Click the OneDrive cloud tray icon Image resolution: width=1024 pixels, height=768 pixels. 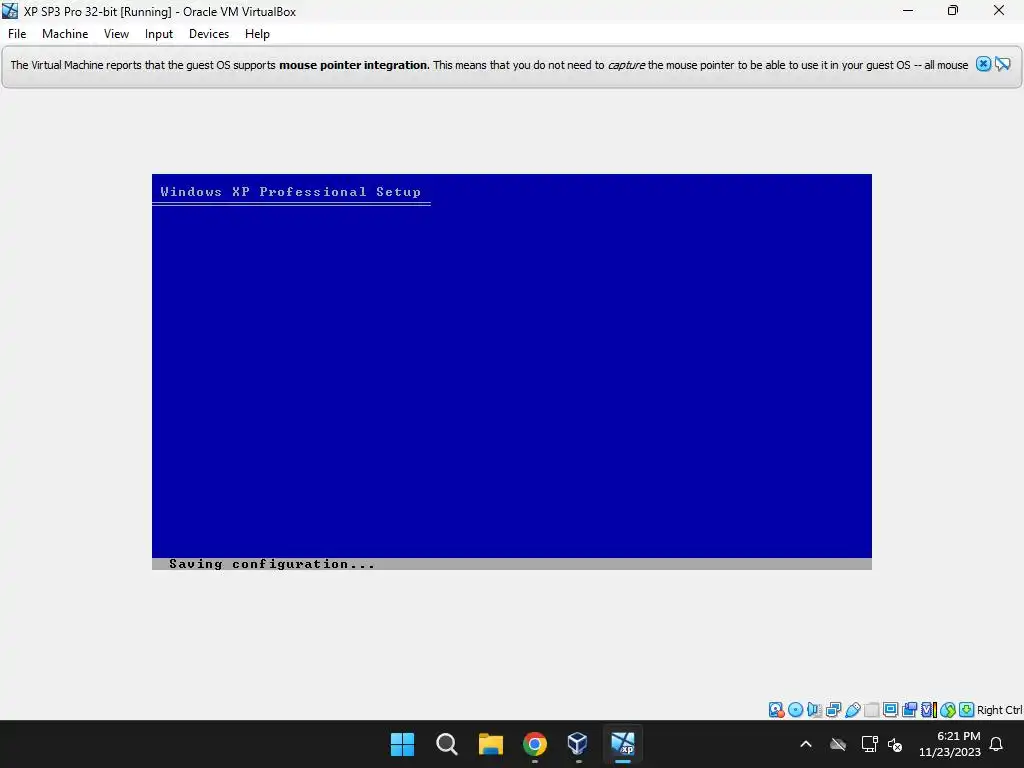[x=838, y=744]
